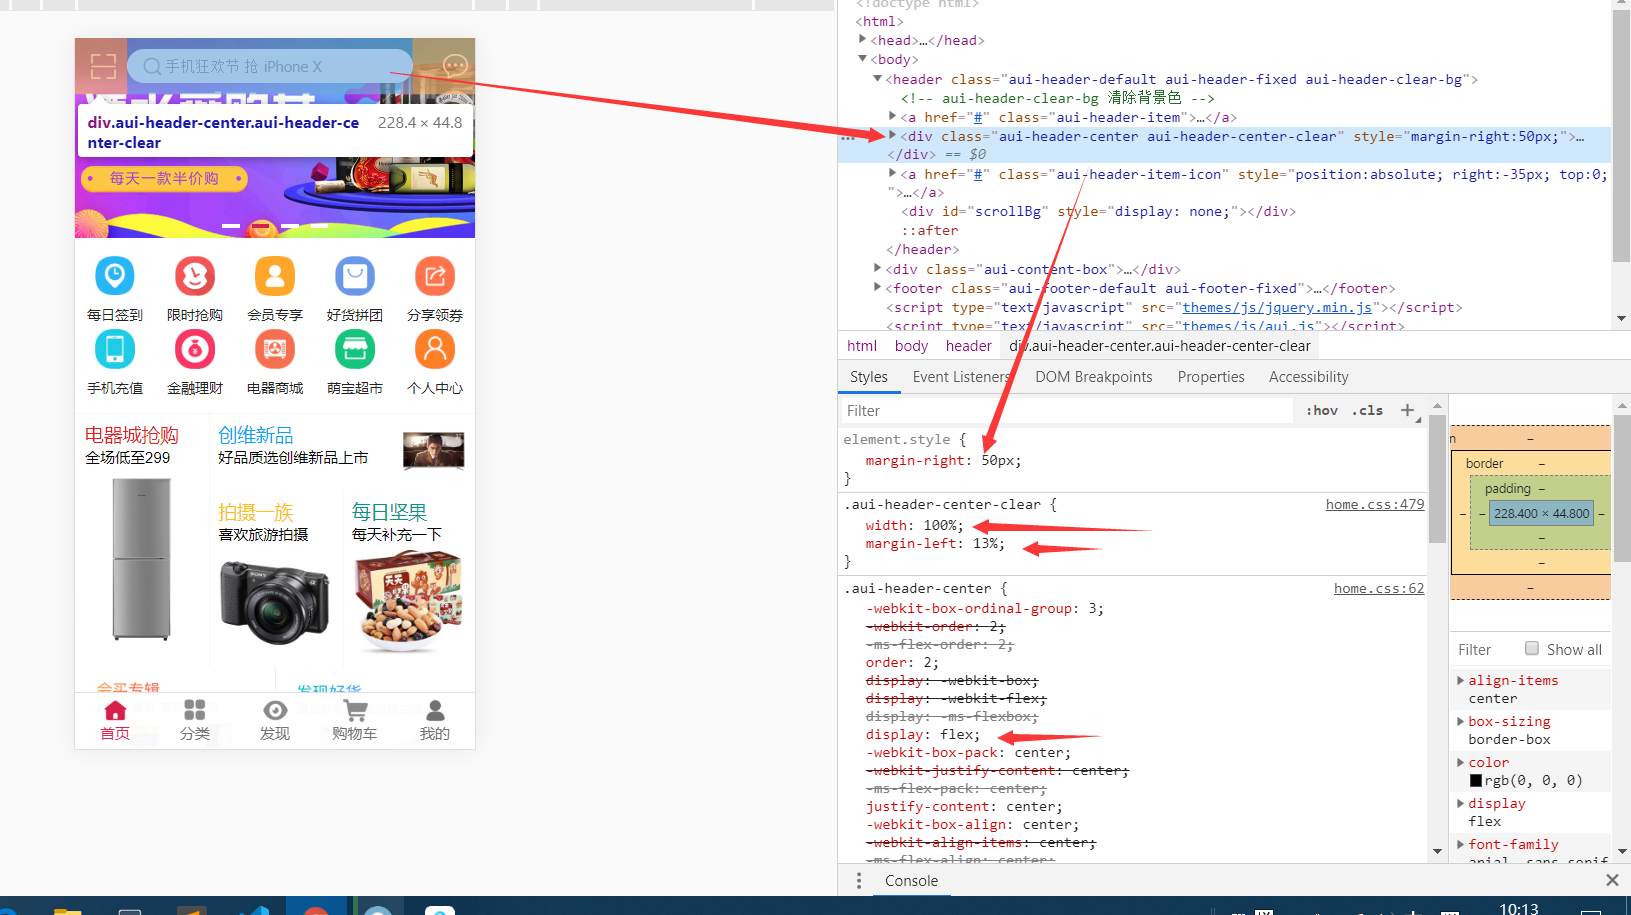Click the app search box with iPhone X
The height and width of the screenshot is (915, 1631).
pos(270,66)
